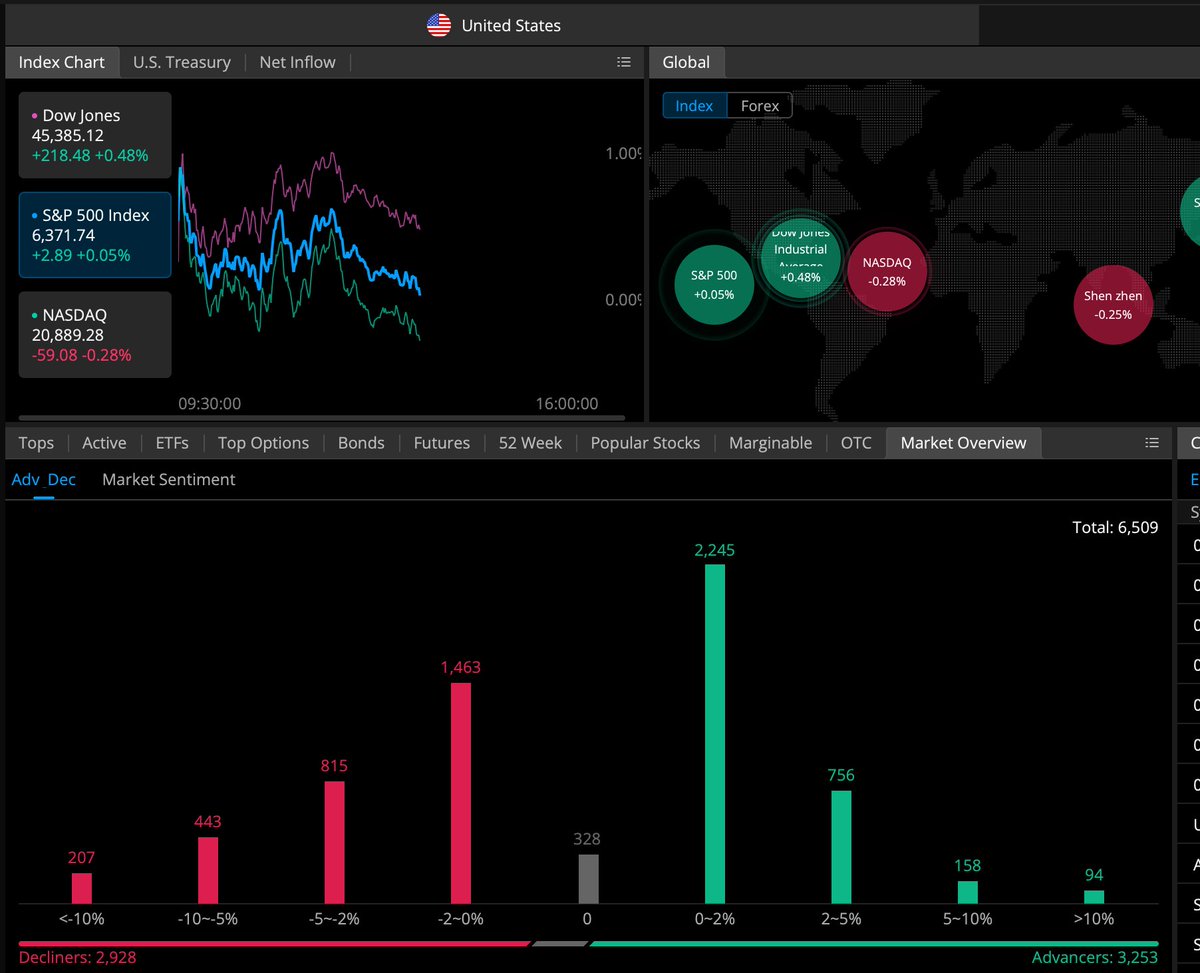The image size is (1200, 973).
Task: Click the index chart horizontal scrollbar
Action: click(x=321, y=417)
